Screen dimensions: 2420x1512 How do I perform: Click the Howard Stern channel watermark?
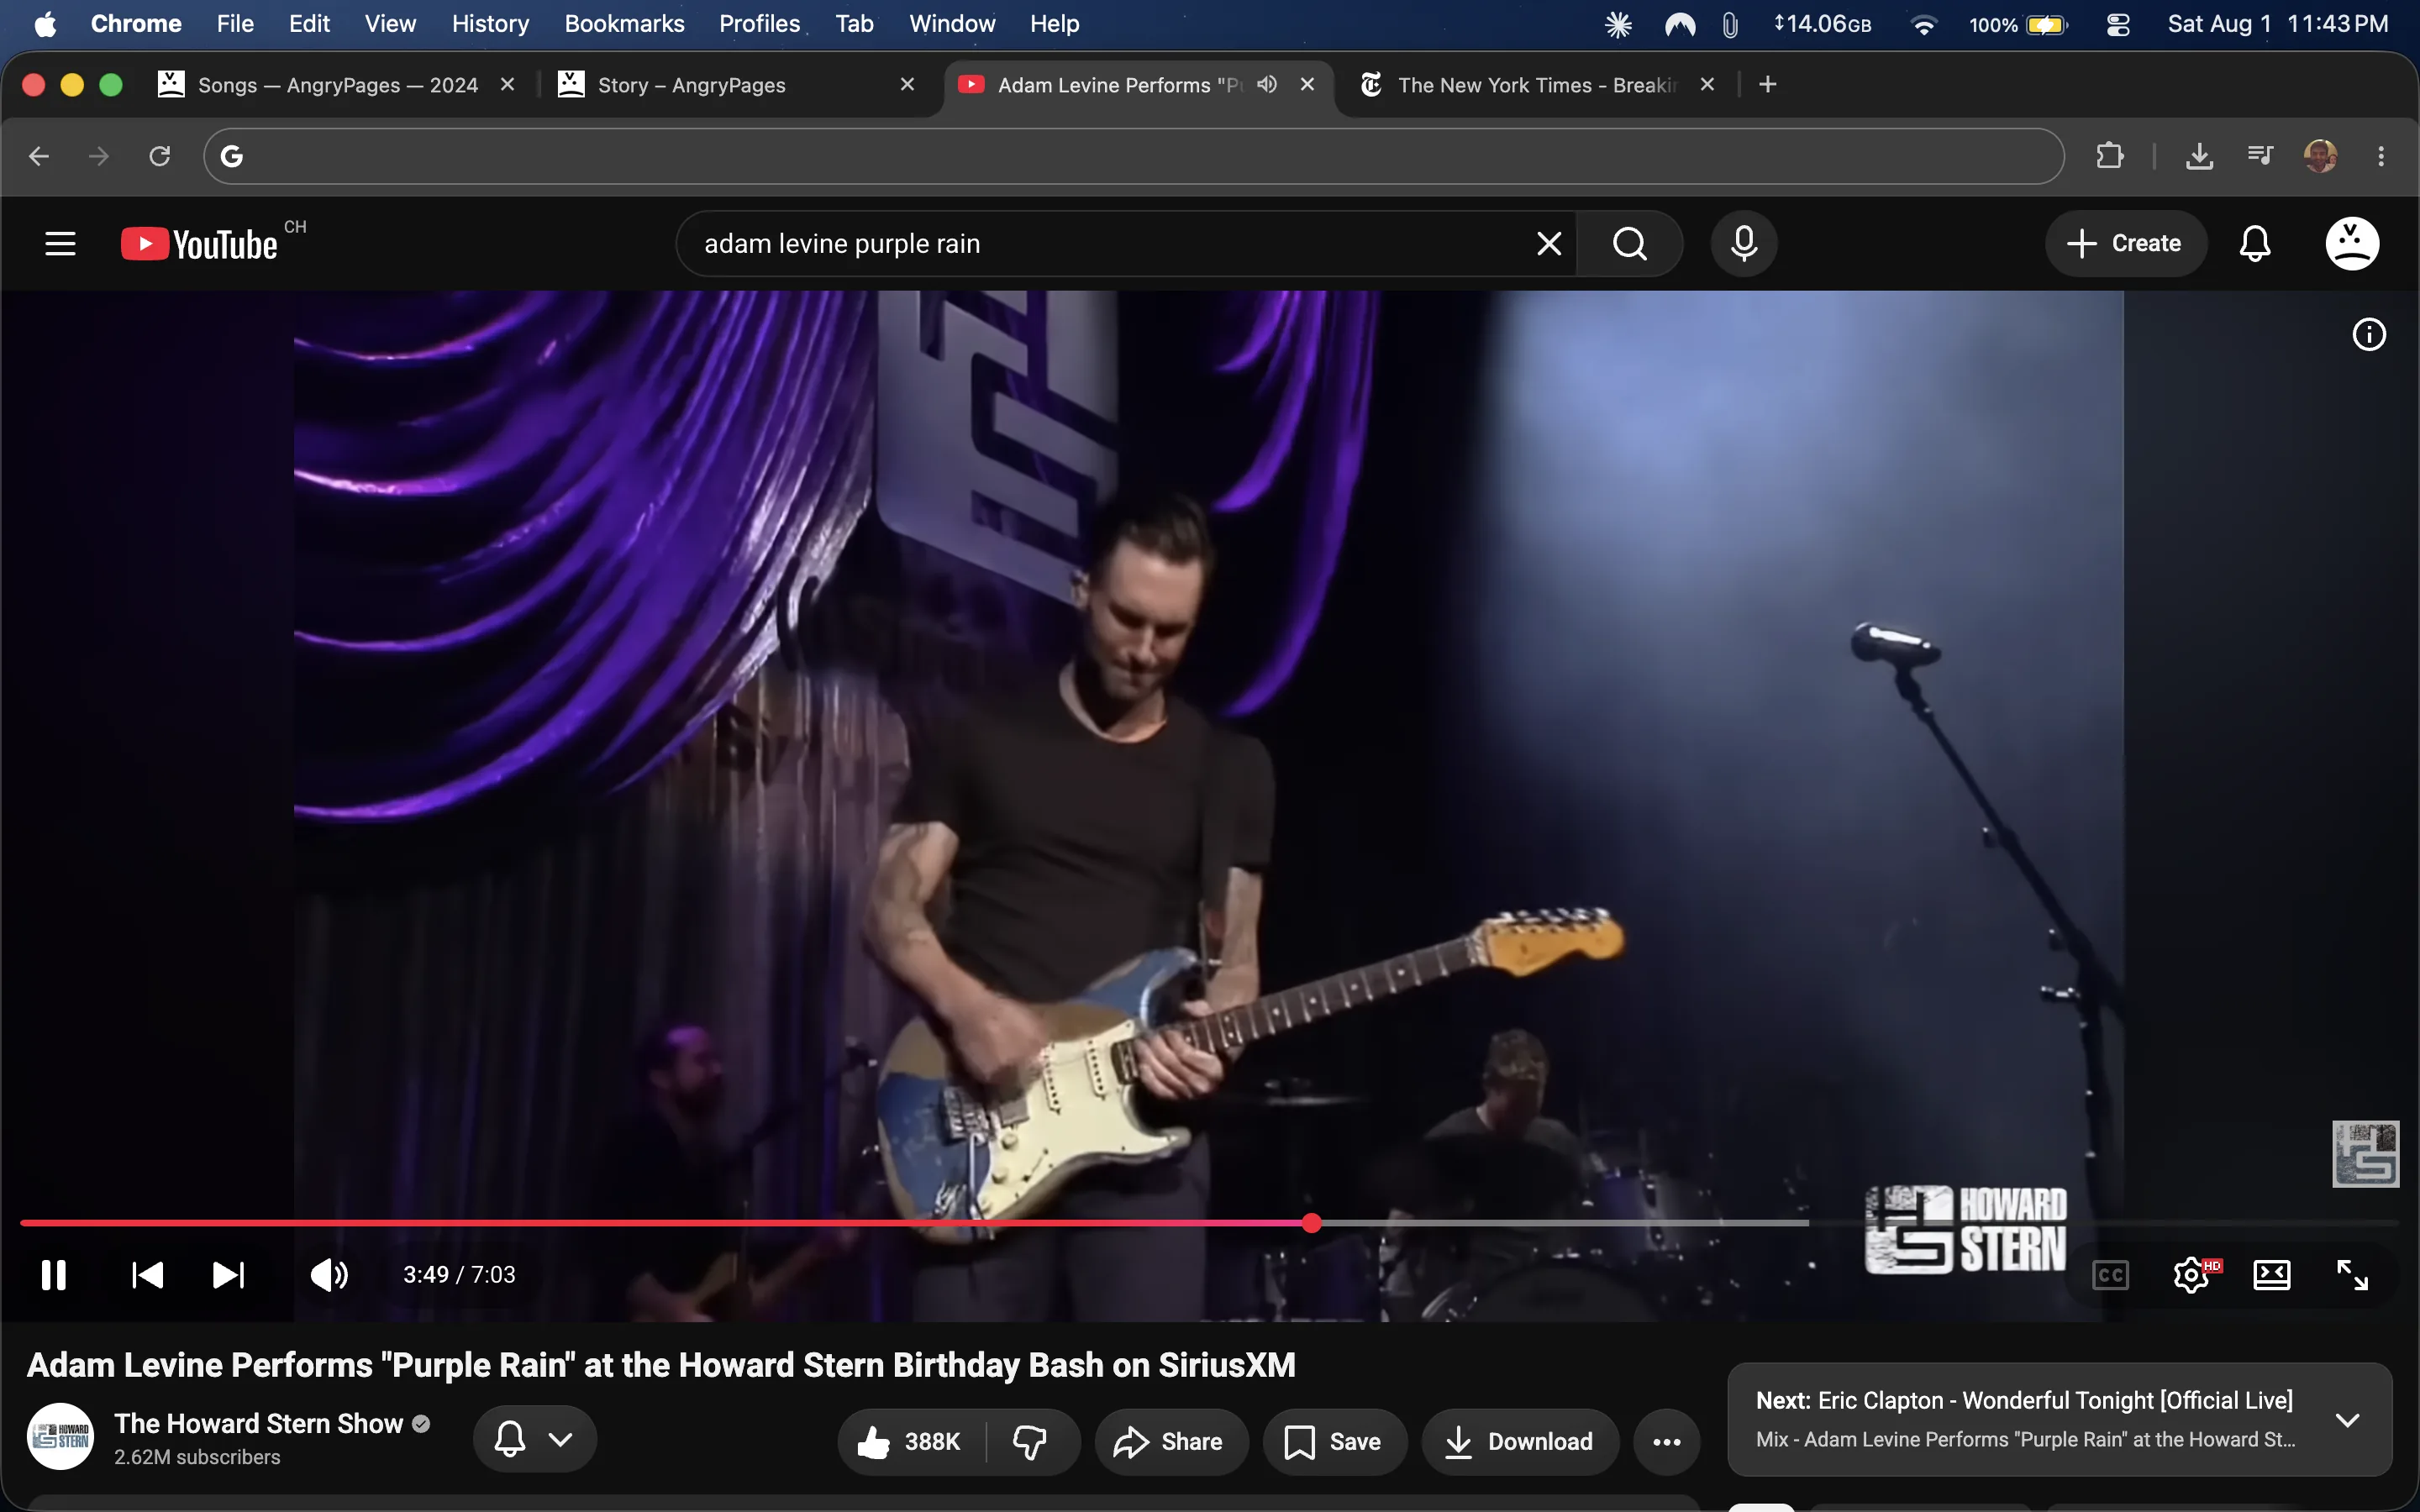click(2365, 1154)
